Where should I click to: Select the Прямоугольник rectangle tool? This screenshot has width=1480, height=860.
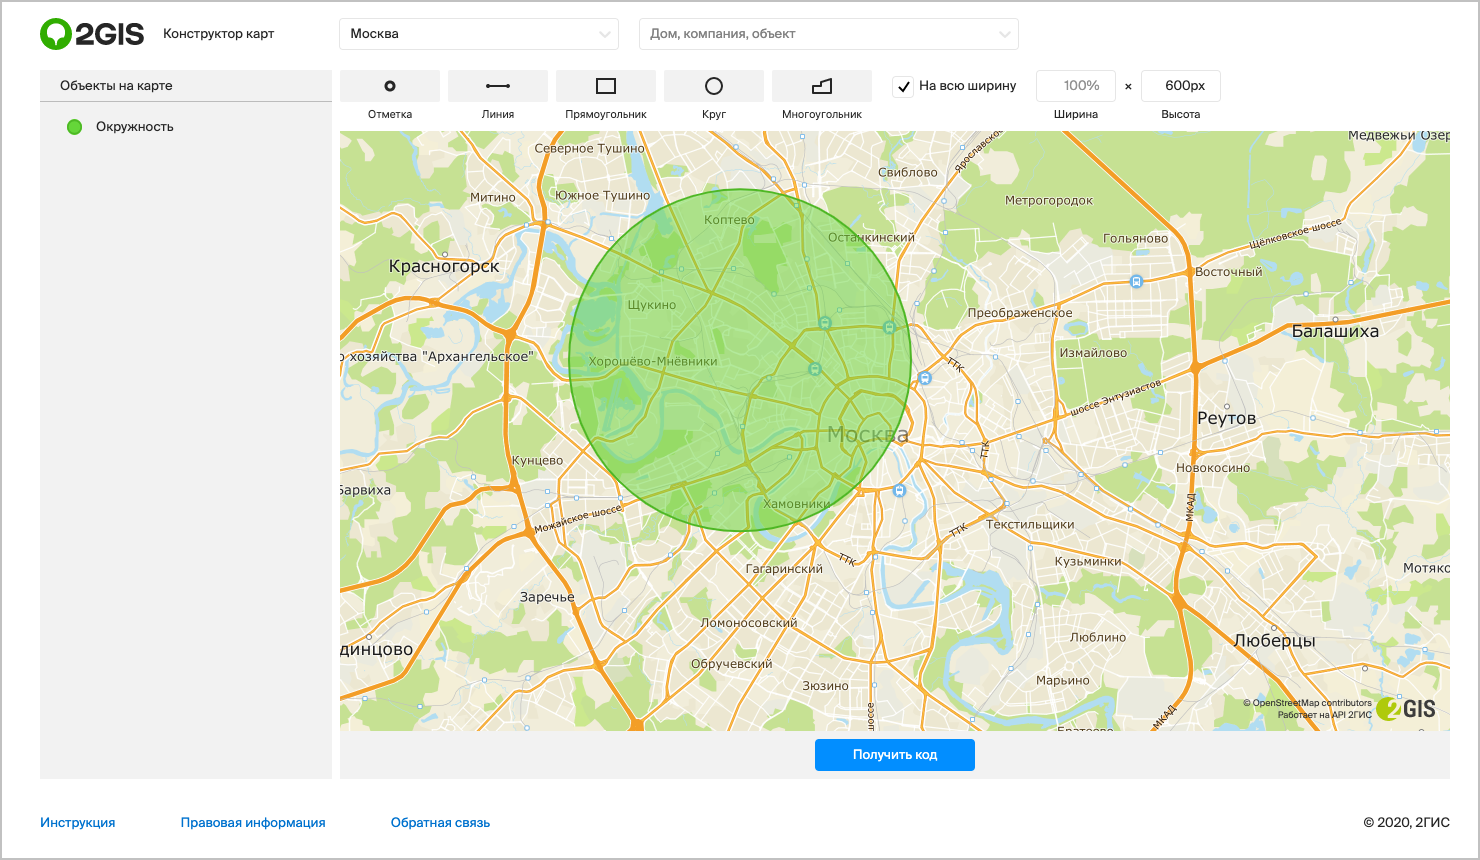pos(606,86)
